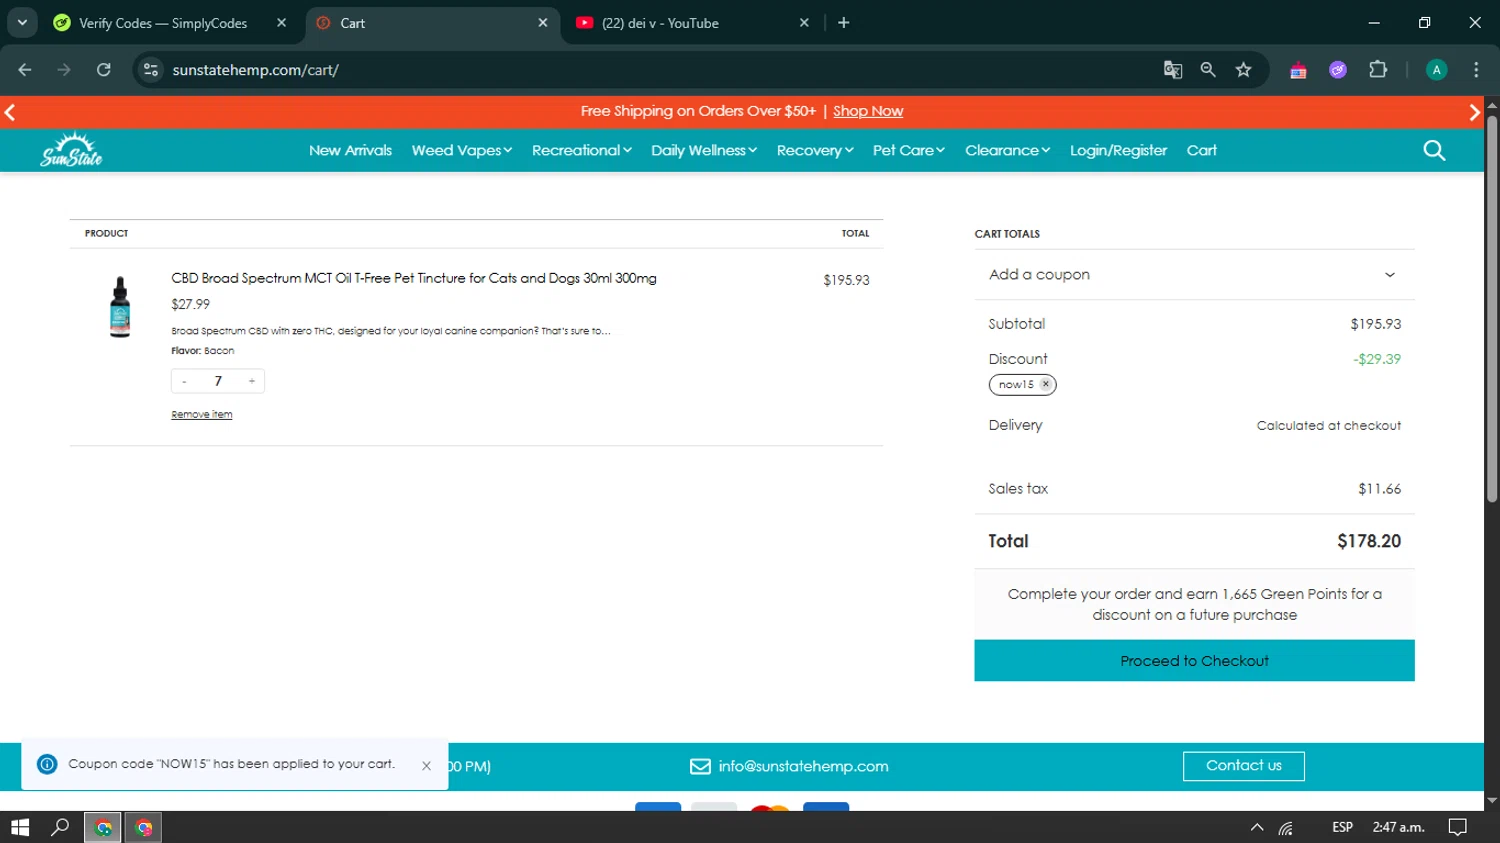Click the info icon in coupon notice
The width and height of the screenshot is (1500, 843).
[x=47, y=764]
